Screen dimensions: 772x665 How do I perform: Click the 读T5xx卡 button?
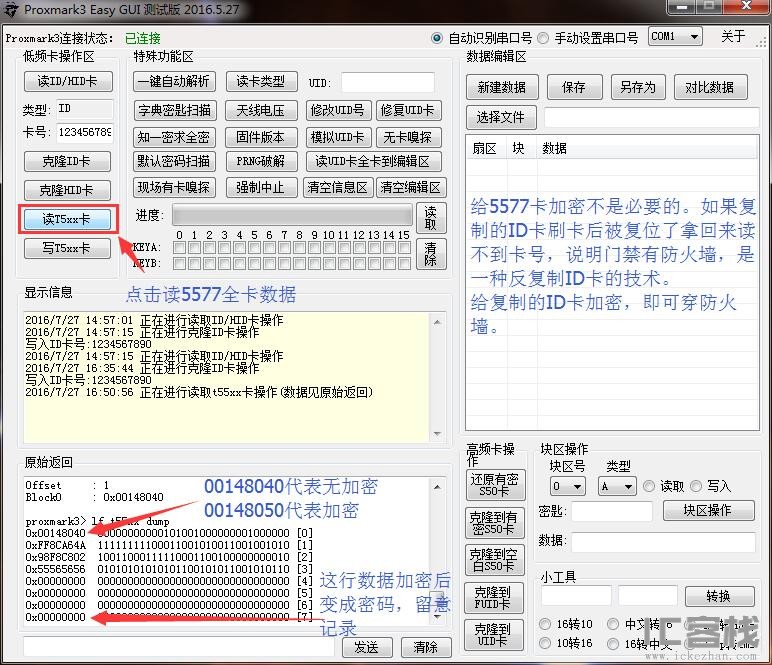[x=67, y=219]
